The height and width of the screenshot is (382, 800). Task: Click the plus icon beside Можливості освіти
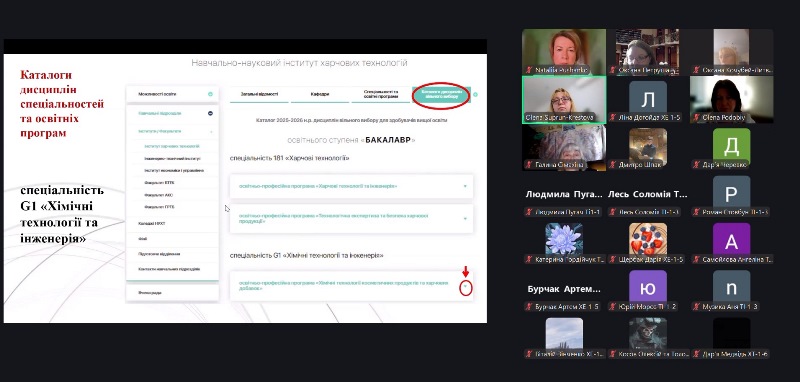210,94
